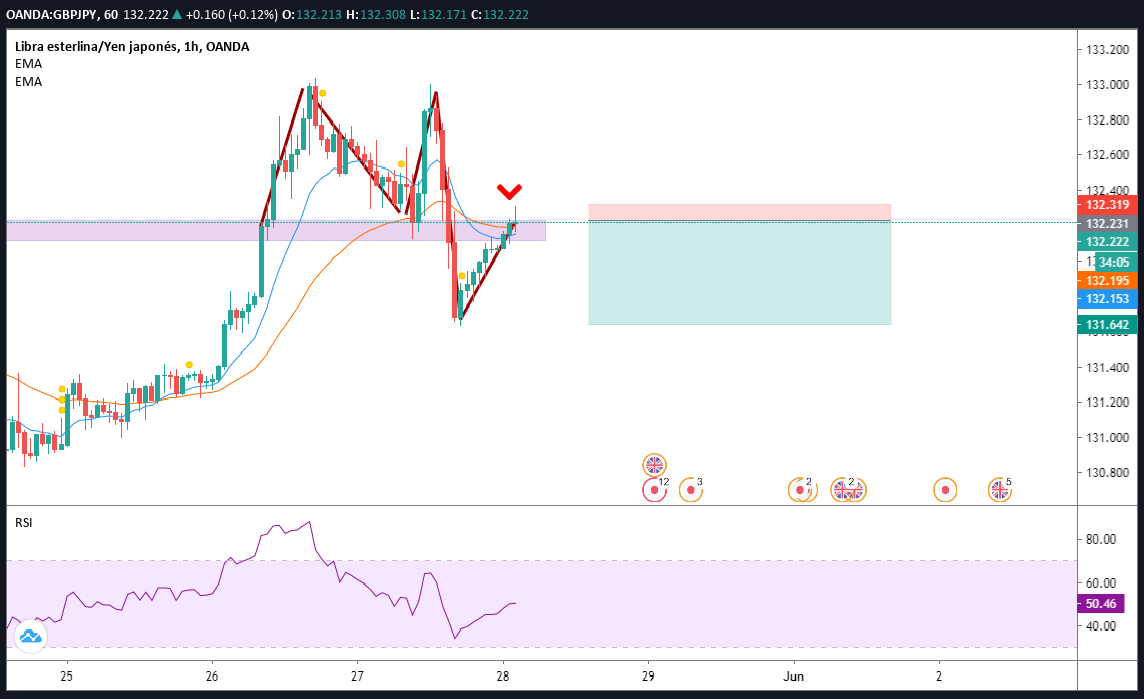The height and width of the screenshot is (699, 1144).
Task: Click the blue cloud snapshot icon in RSI pane
Action: (x=30, y=636)
